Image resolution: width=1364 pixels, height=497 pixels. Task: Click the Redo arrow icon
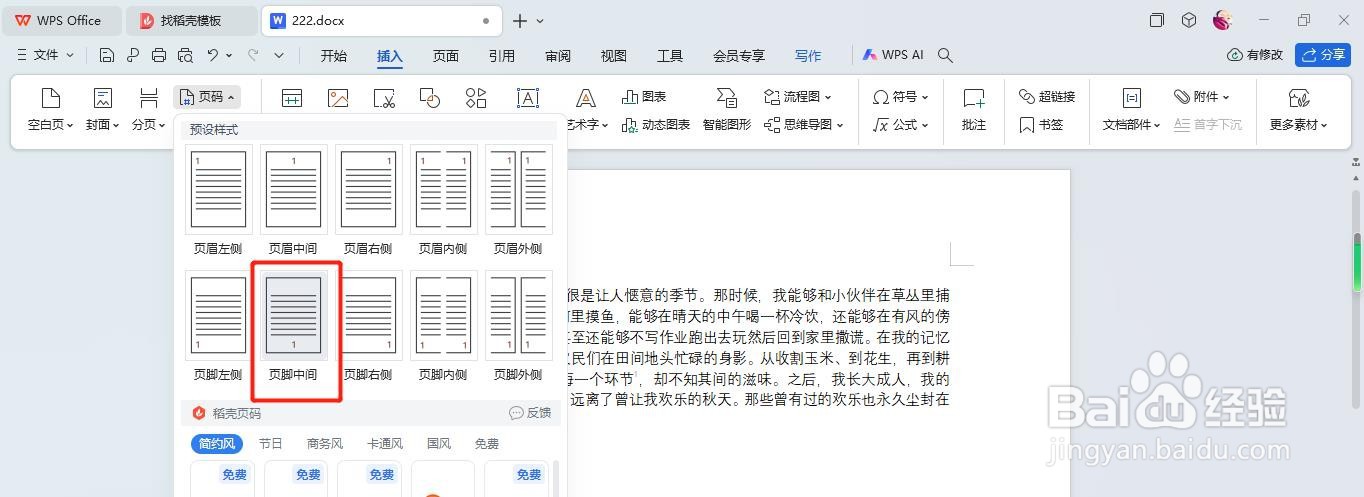click(x=253, y=55)
